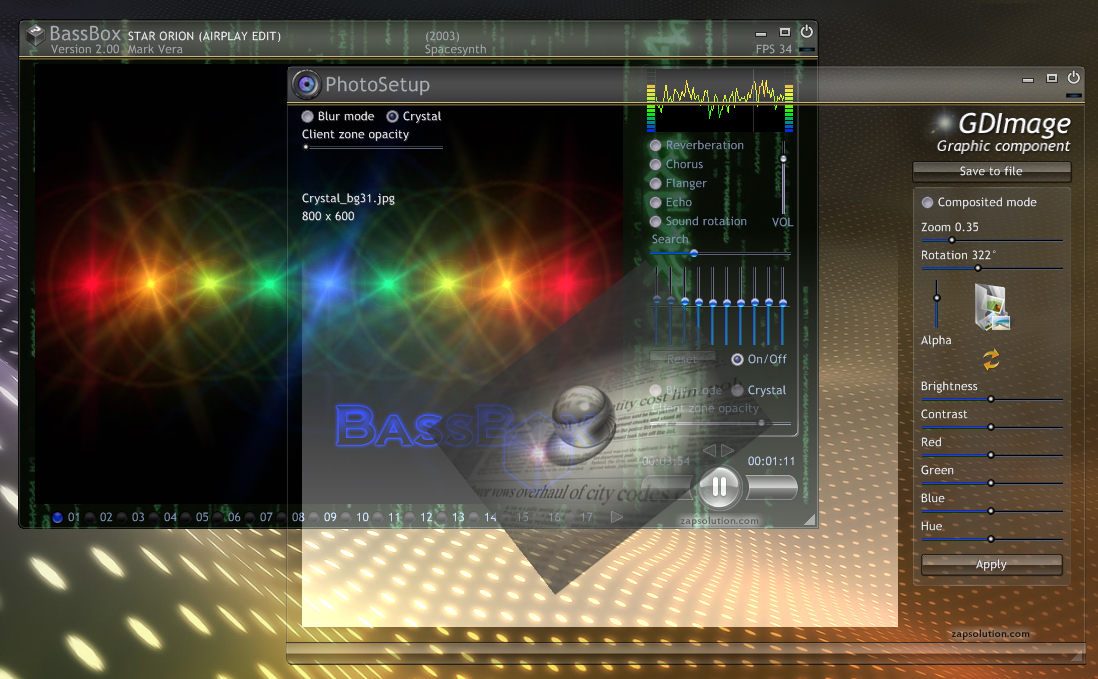Enable the Echo effect

click(655, 202)
